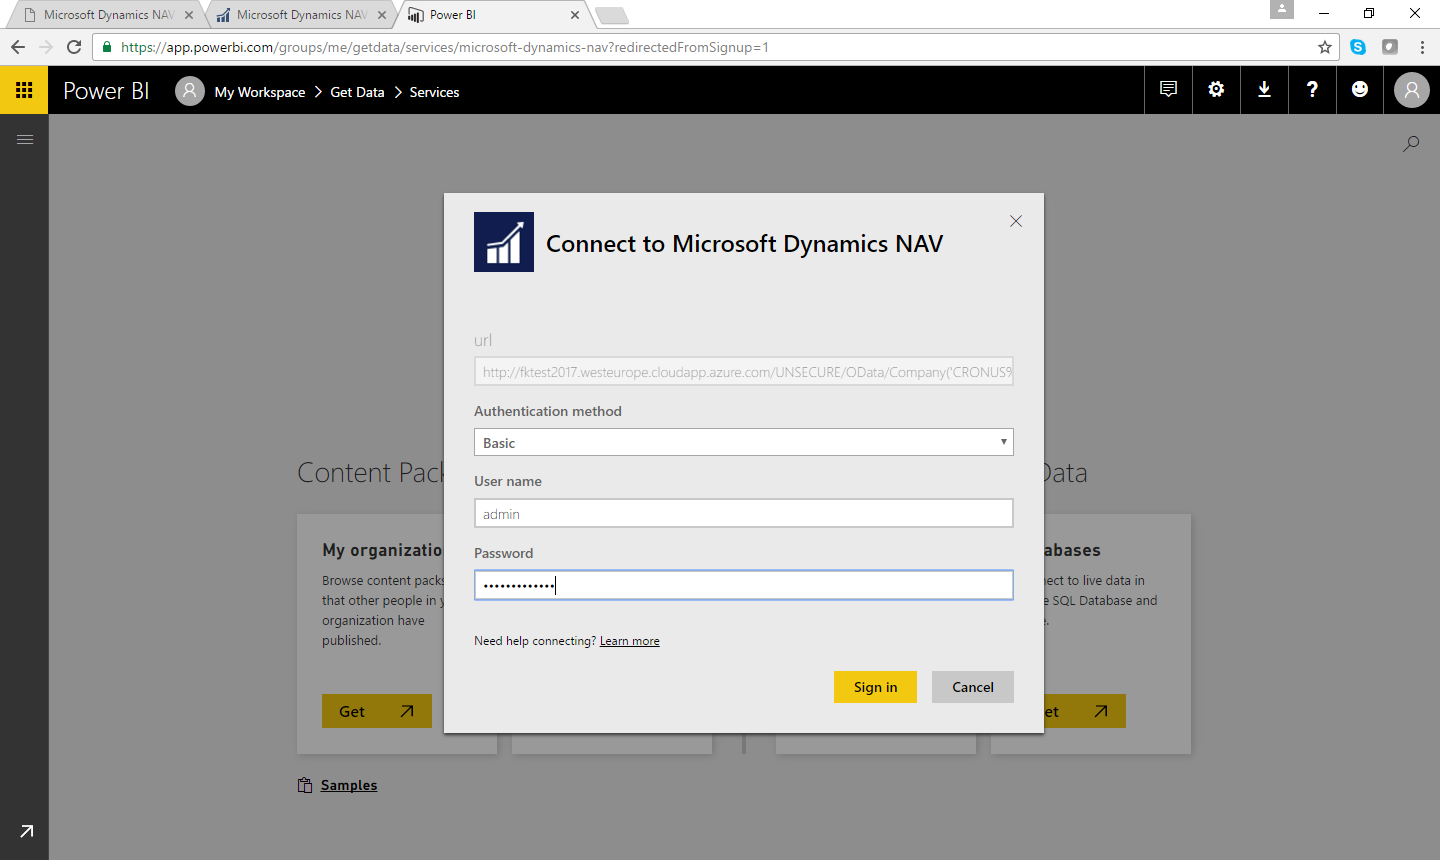Close the Connect to Dynamics NAV dialog
This screenshot has width=1440, height=860.
point(1016,221)
